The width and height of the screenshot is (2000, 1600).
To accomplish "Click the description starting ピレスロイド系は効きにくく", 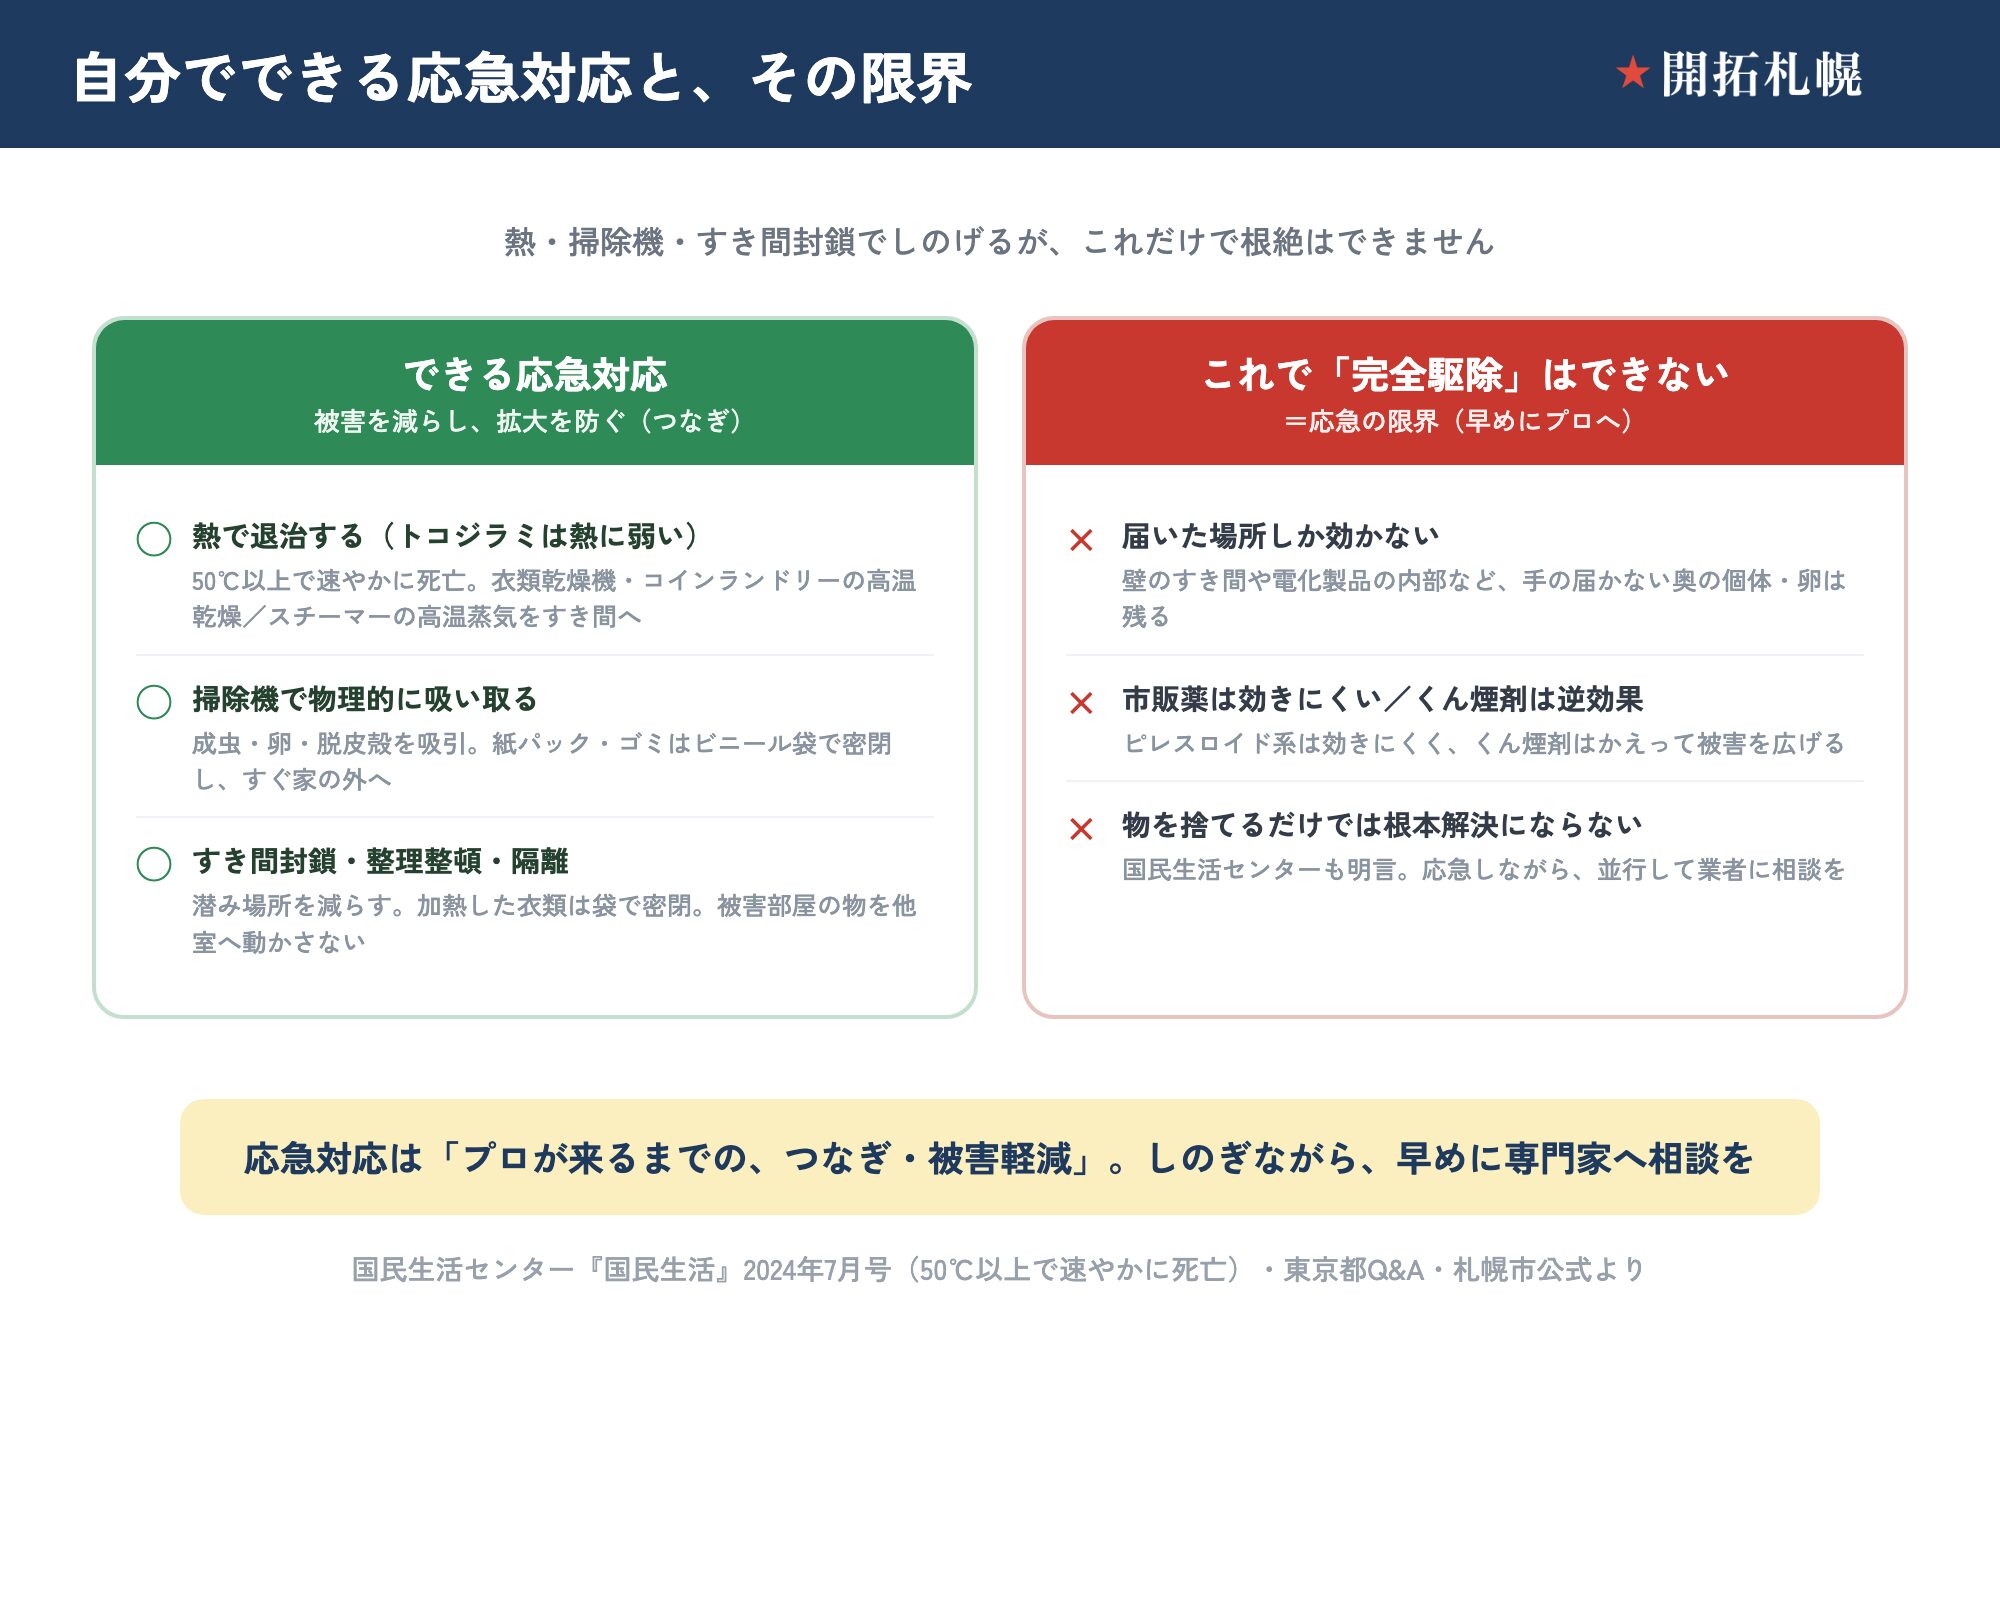I will [1484, 743].
